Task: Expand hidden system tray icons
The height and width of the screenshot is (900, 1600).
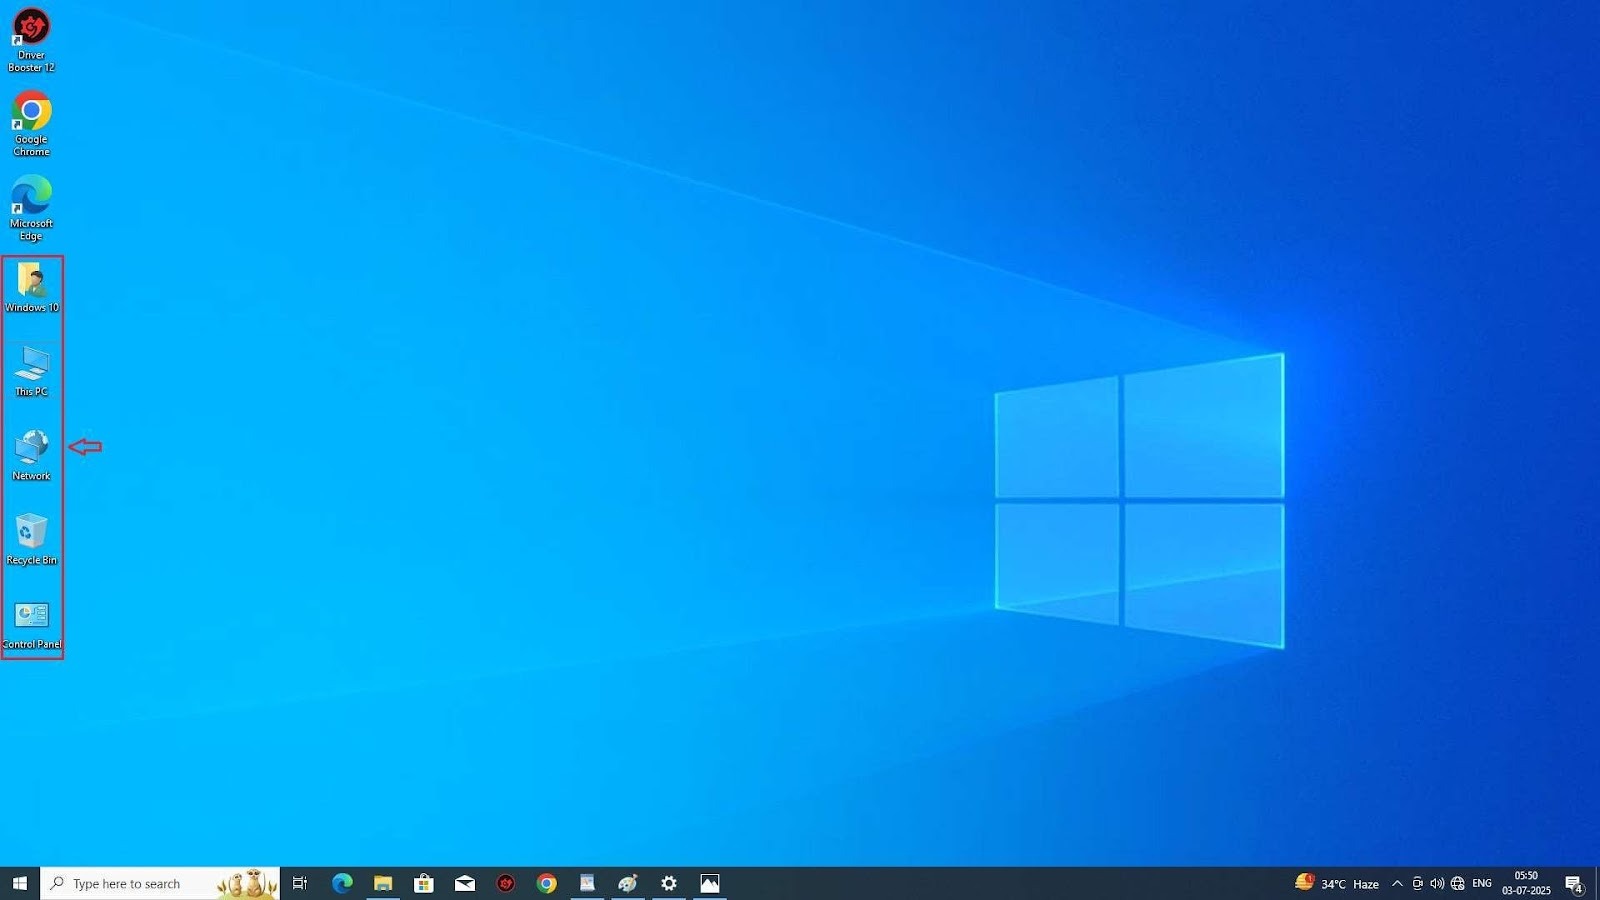Action: [x=1397, y=883]
